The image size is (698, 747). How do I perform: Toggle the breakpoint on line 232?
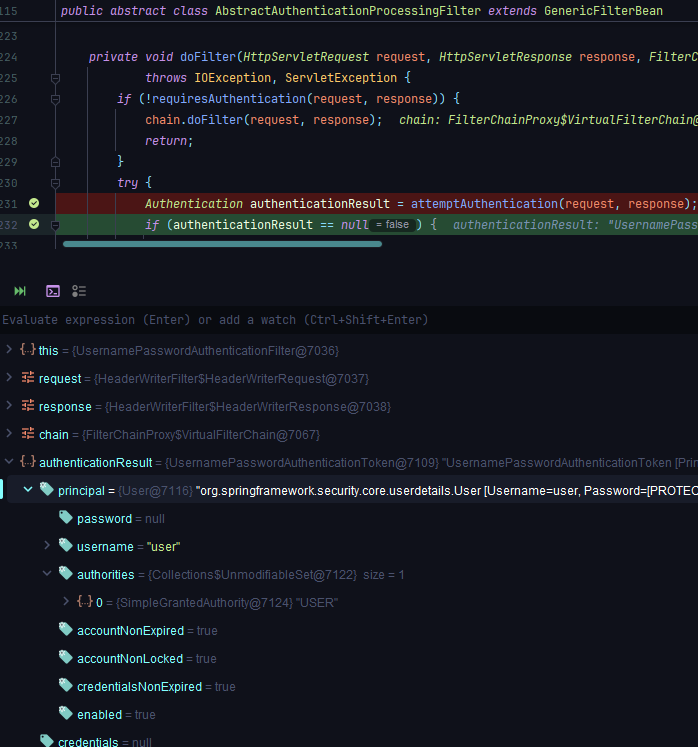pyautogui.click(x=33, y=224)
